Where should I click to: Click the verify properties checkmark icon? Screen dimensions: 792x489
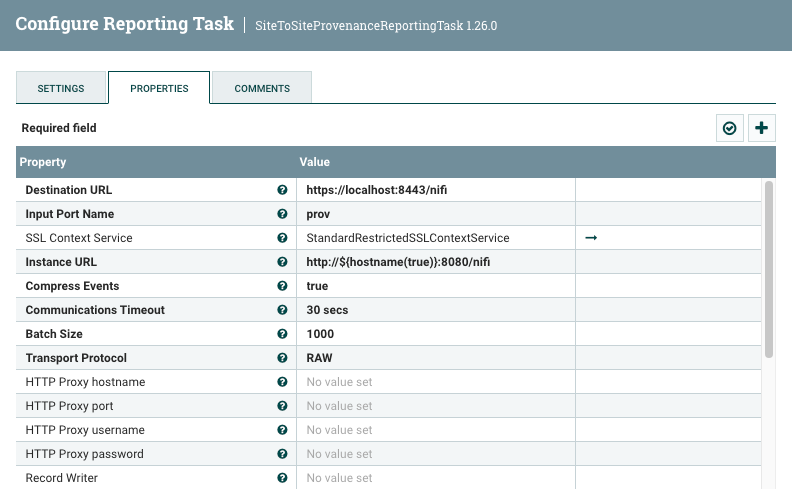[x=730, y=128]
